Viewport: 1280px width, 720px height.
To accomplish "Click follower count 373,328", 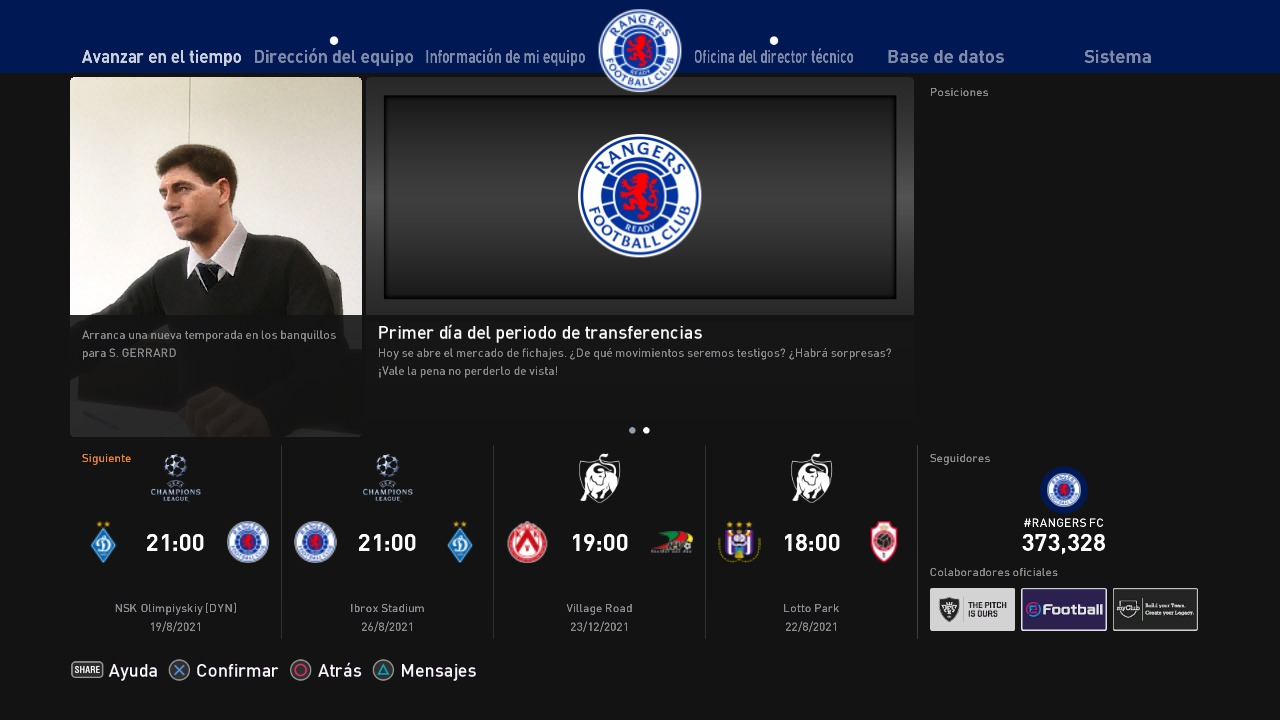I will (x=1064, y=543).
